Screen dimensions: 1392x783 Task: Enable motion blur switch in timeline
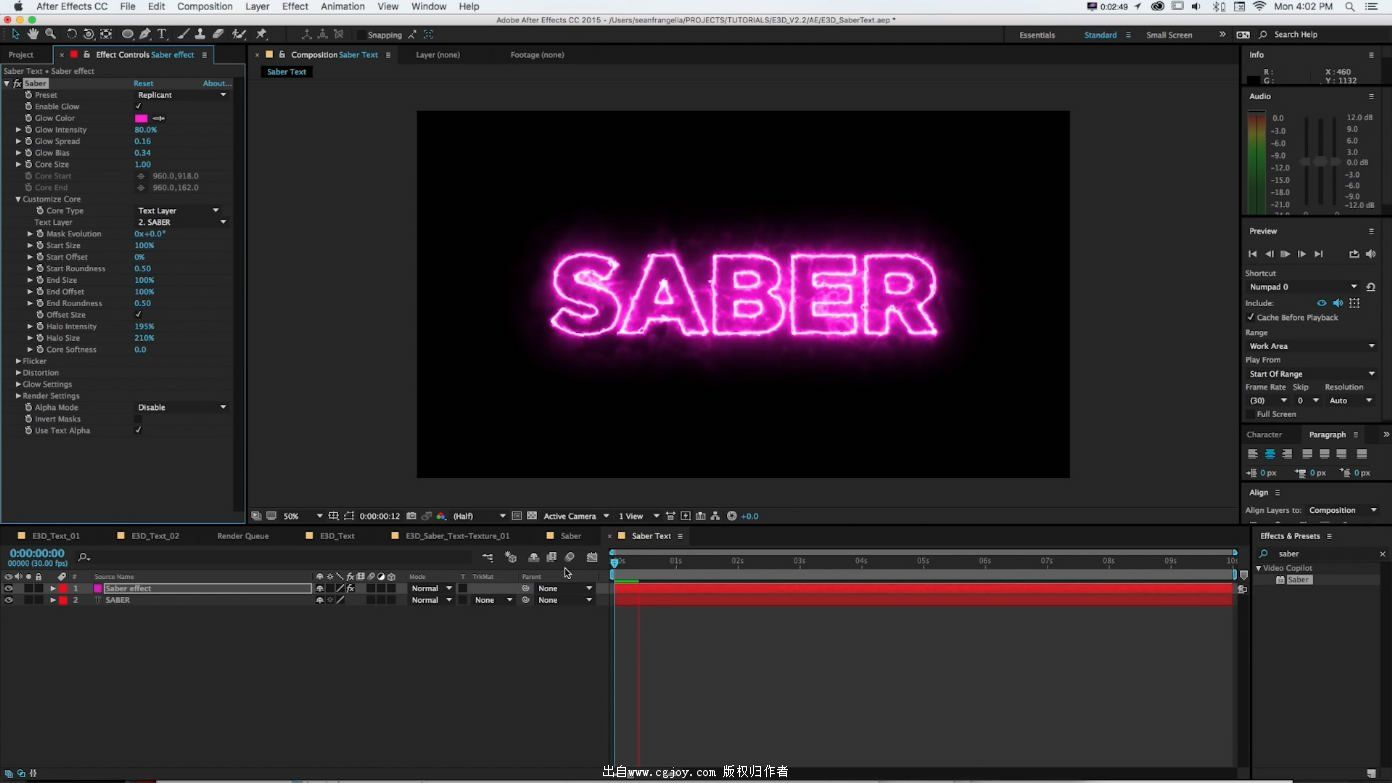coord(570,557)
